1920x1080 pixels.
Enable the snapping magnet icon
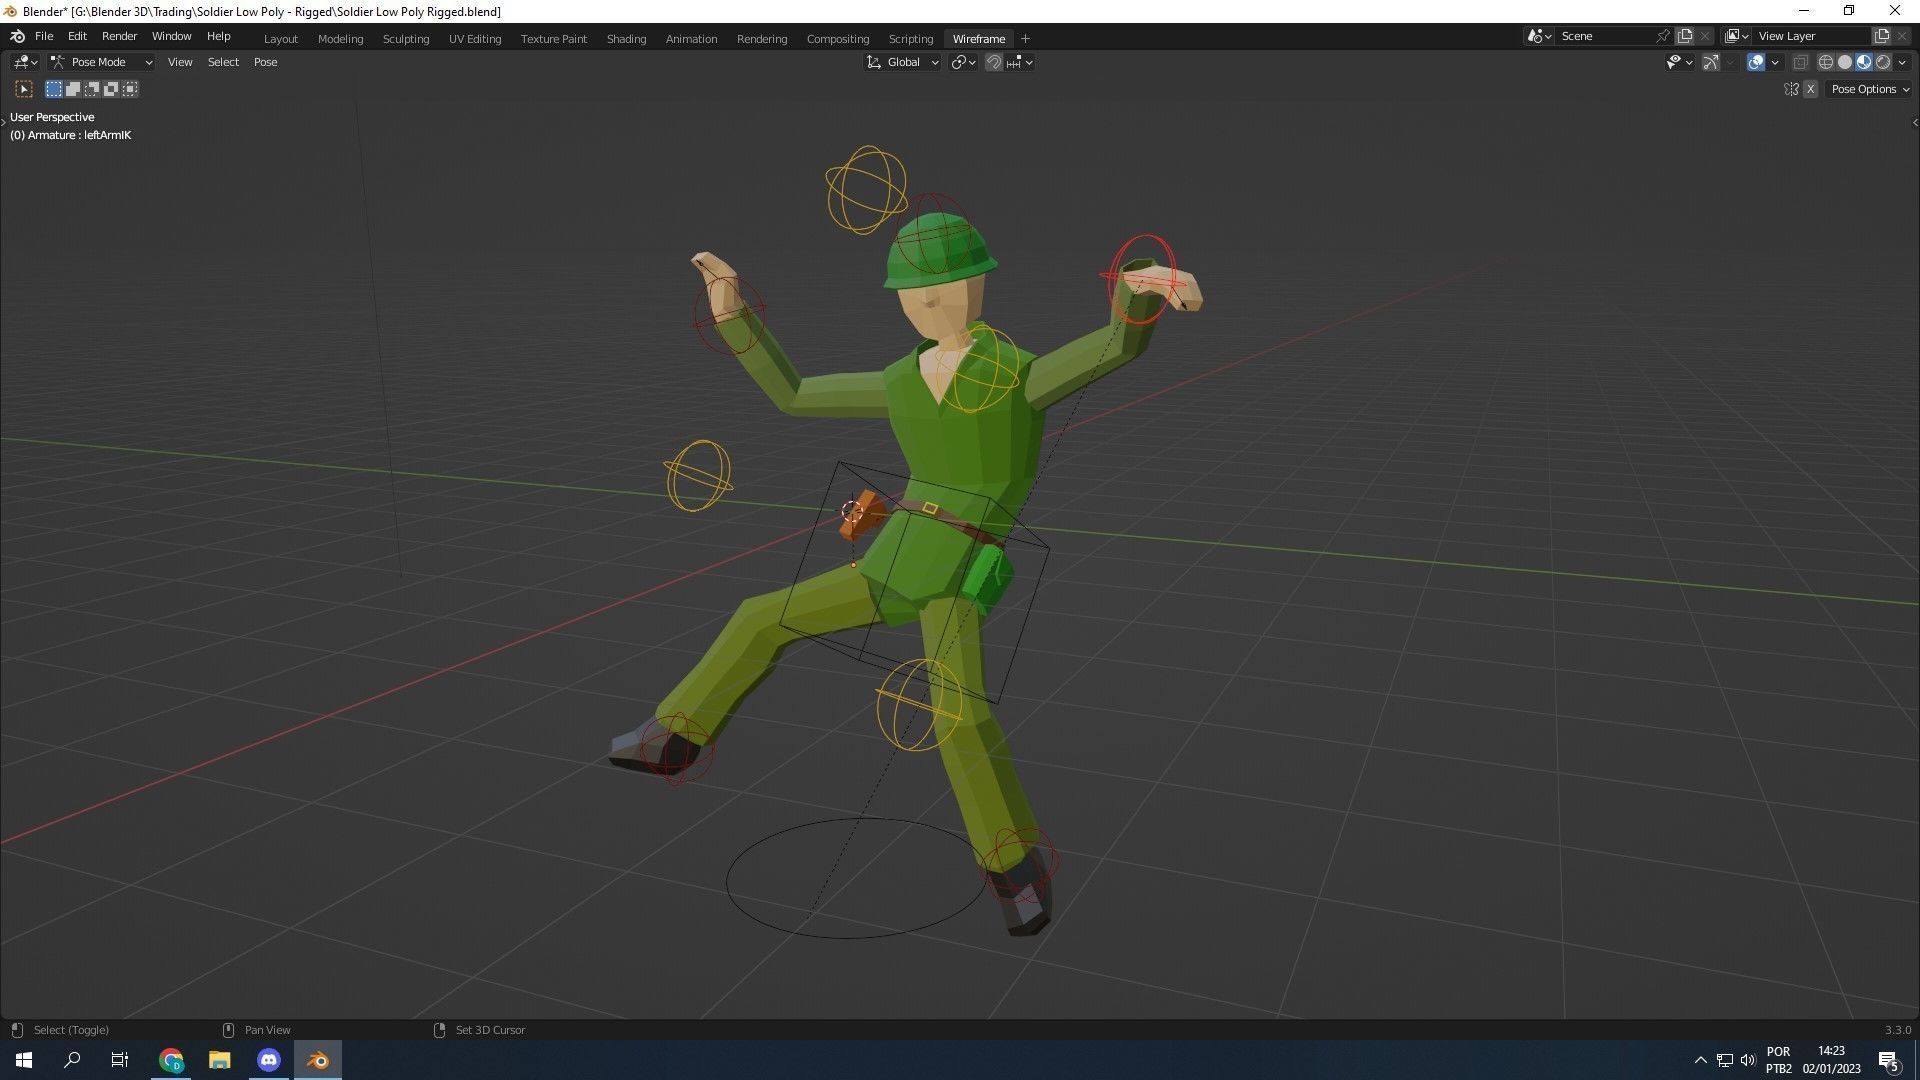[x=994, y=62]
